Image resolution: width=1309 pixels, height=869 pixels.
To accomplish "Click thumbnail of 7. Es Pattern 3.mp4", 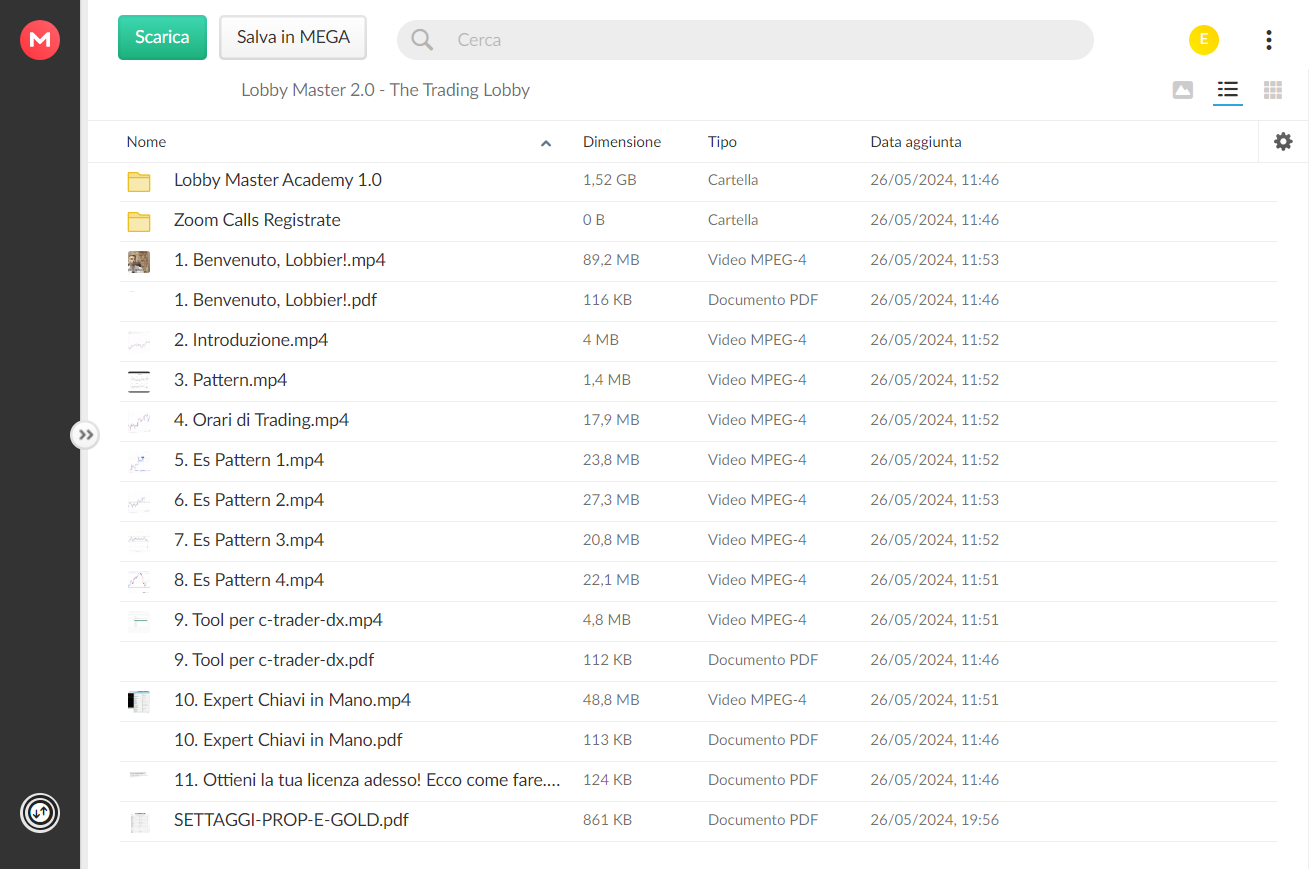I will pos(139,541).
